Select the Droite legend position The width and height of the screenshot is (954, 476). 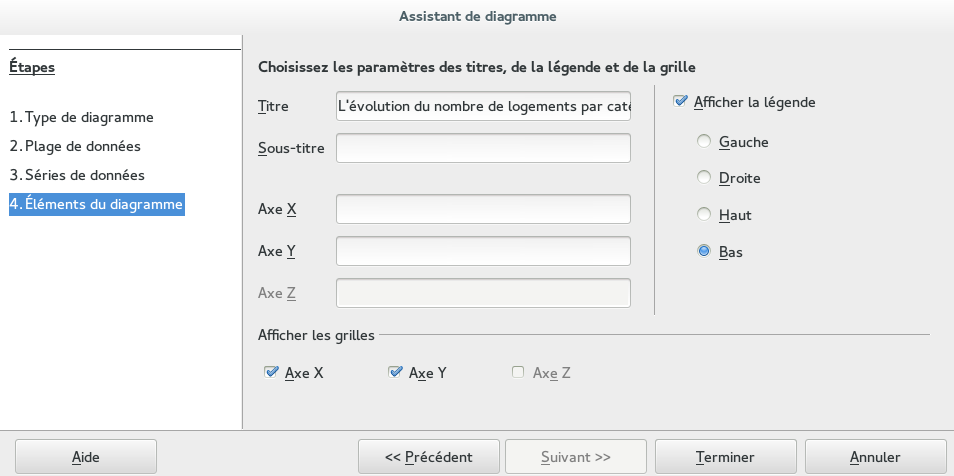pos(704,178)
